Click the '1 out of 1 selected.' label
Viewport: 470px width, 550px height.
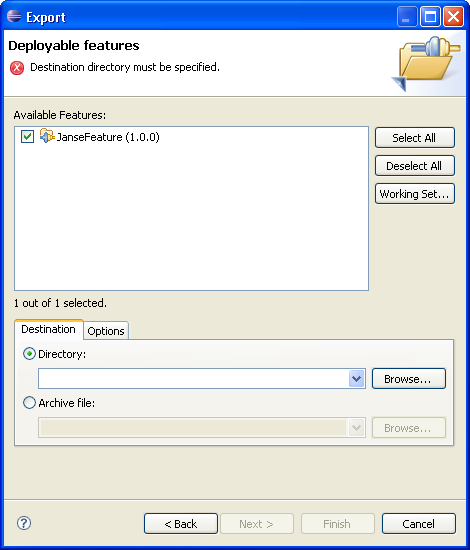(60, 303)
